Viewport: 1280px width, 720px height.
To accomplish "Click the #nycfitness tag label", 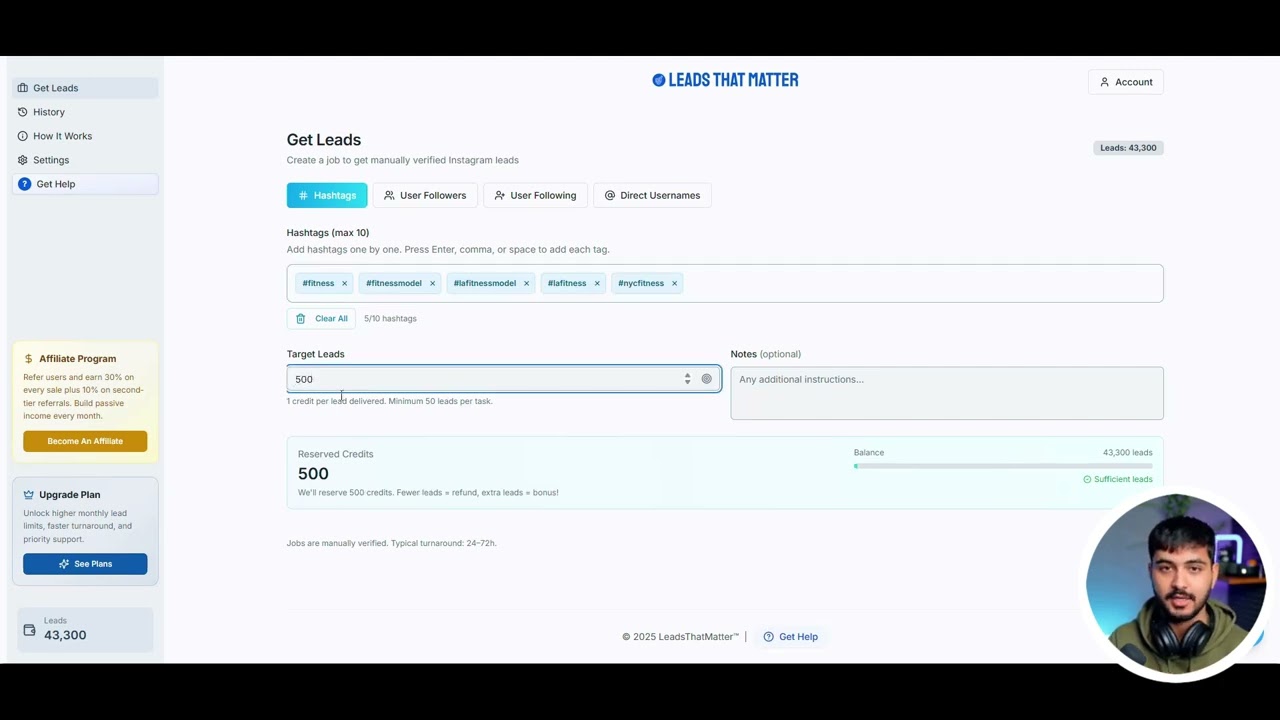I will (641, 283).
